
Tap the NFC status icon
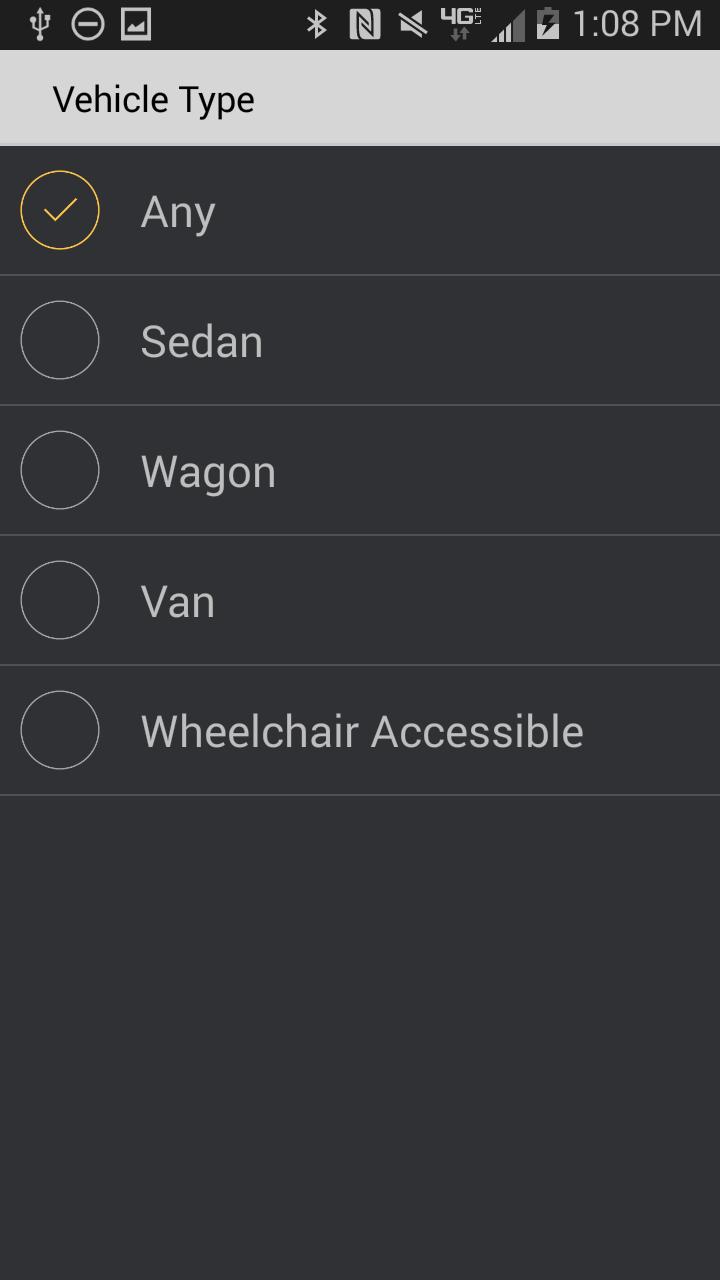pos(365,24)
